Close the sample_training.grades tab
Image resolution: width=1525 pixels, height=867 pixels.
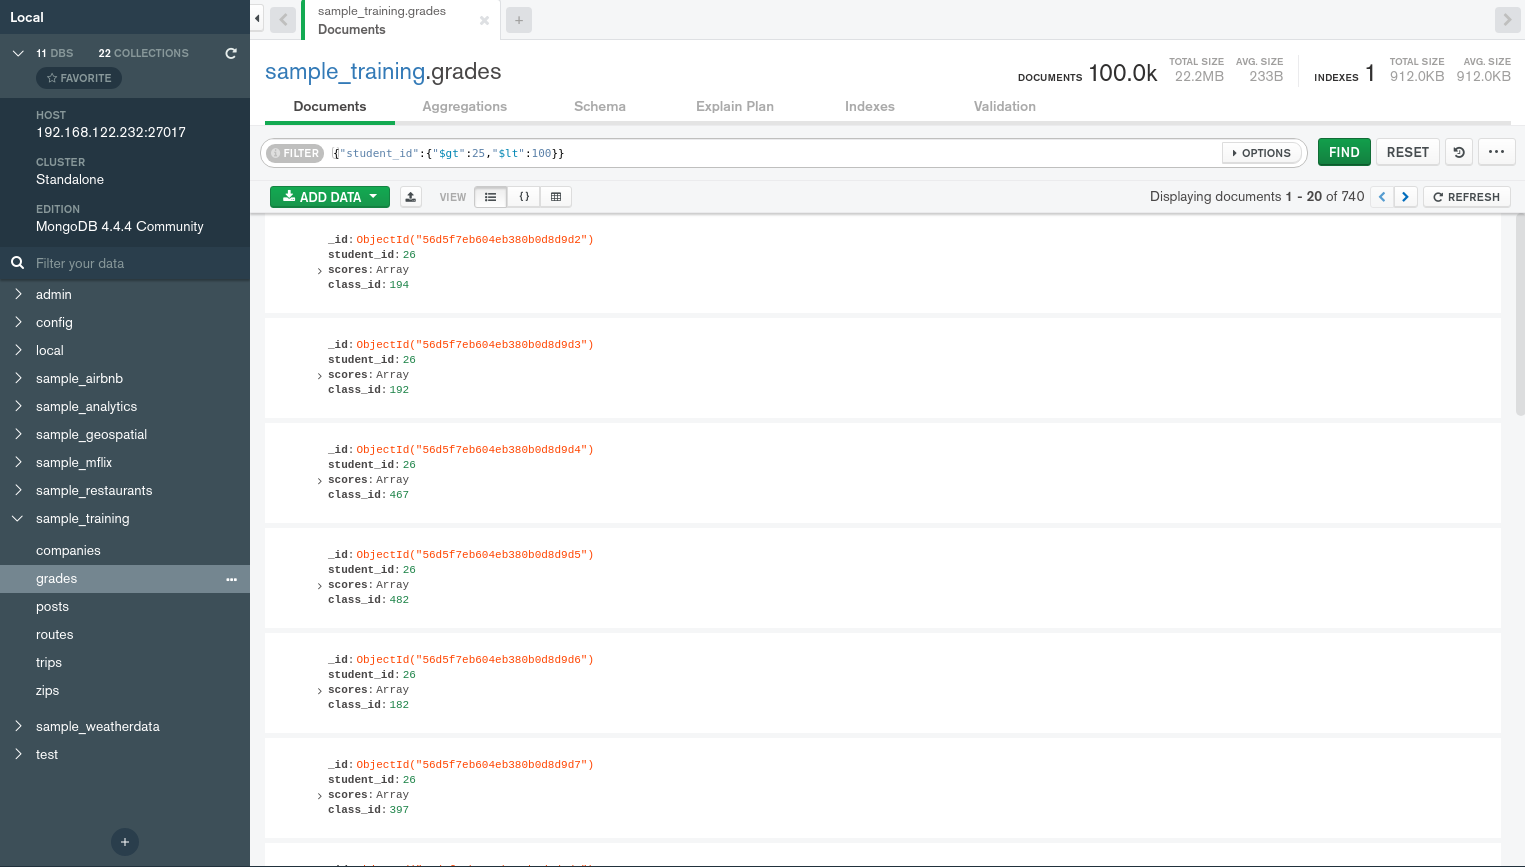[x=484, y=20]
